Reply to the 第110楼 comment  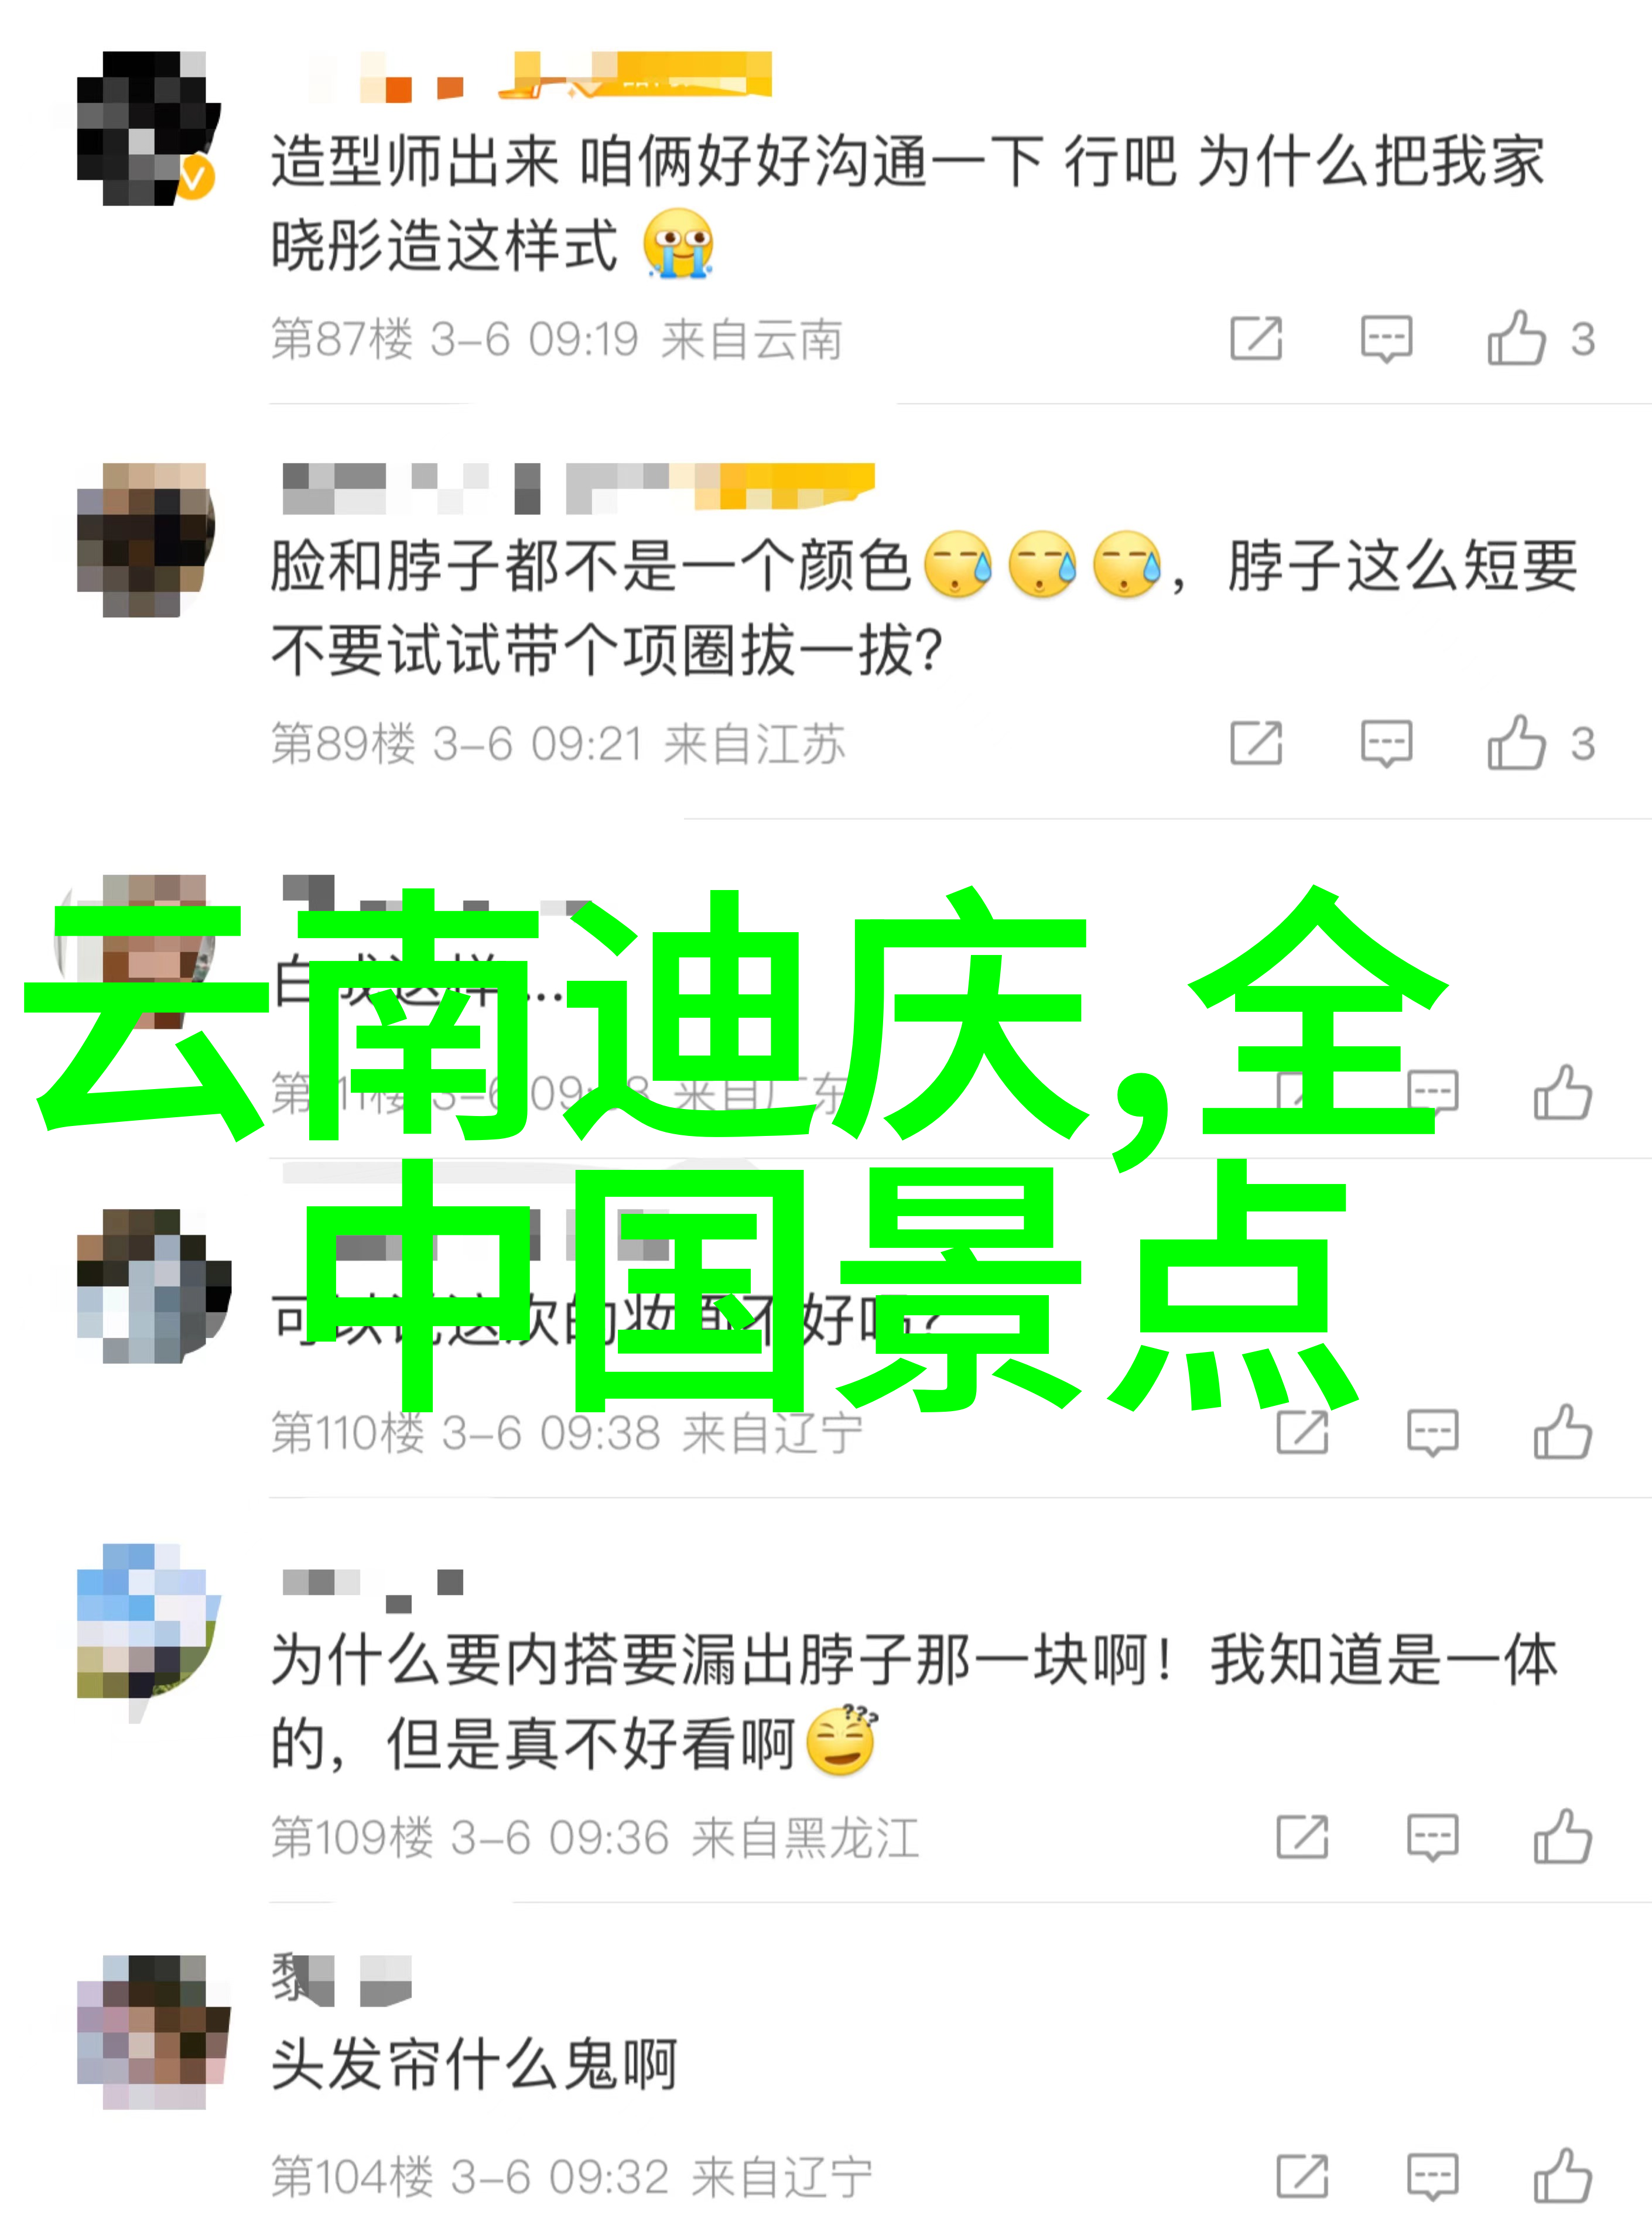(x=1433, y=1433)
